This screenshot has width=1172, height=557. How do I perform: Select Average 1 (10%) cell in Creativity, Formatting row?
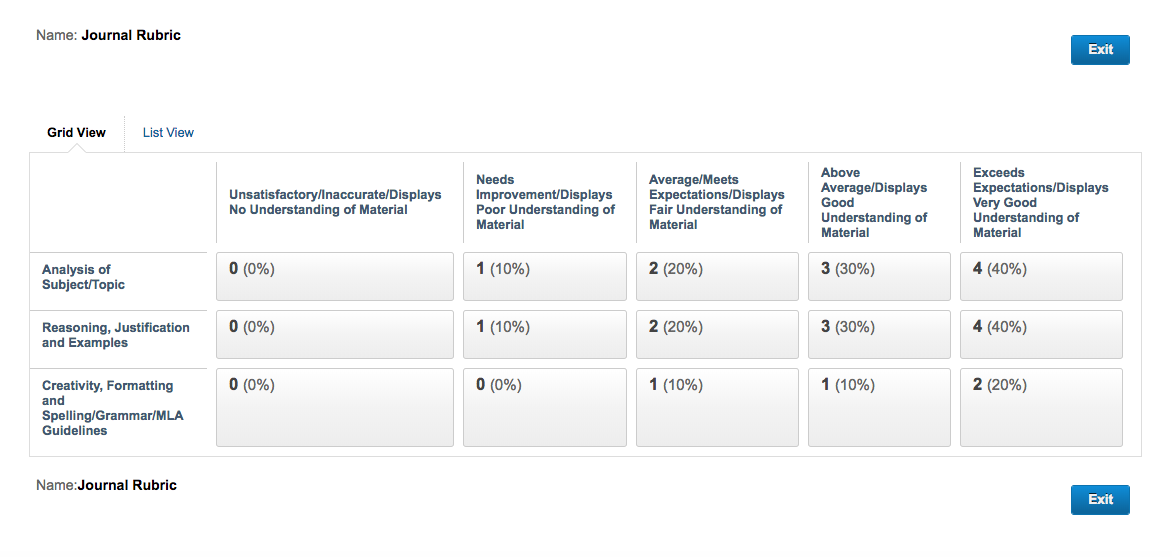tap(718, 407)
